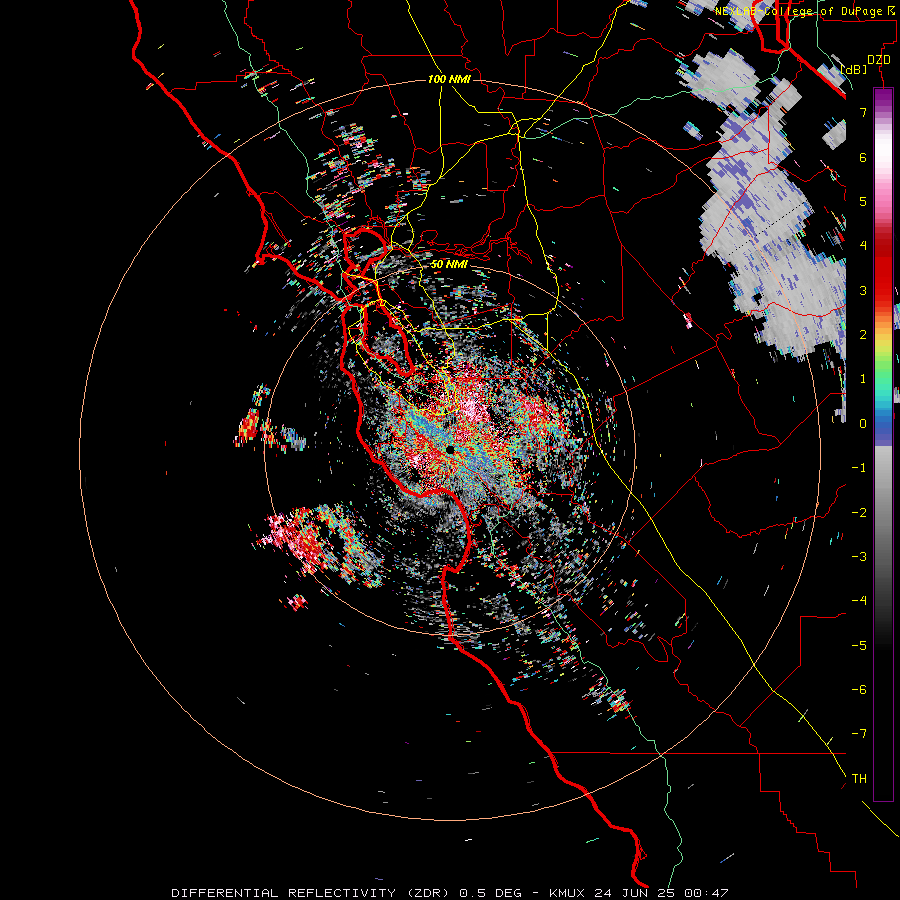The image size is (900, 900).
Task: Click the '7' value on the dB scale
Action: coord(863,112)
